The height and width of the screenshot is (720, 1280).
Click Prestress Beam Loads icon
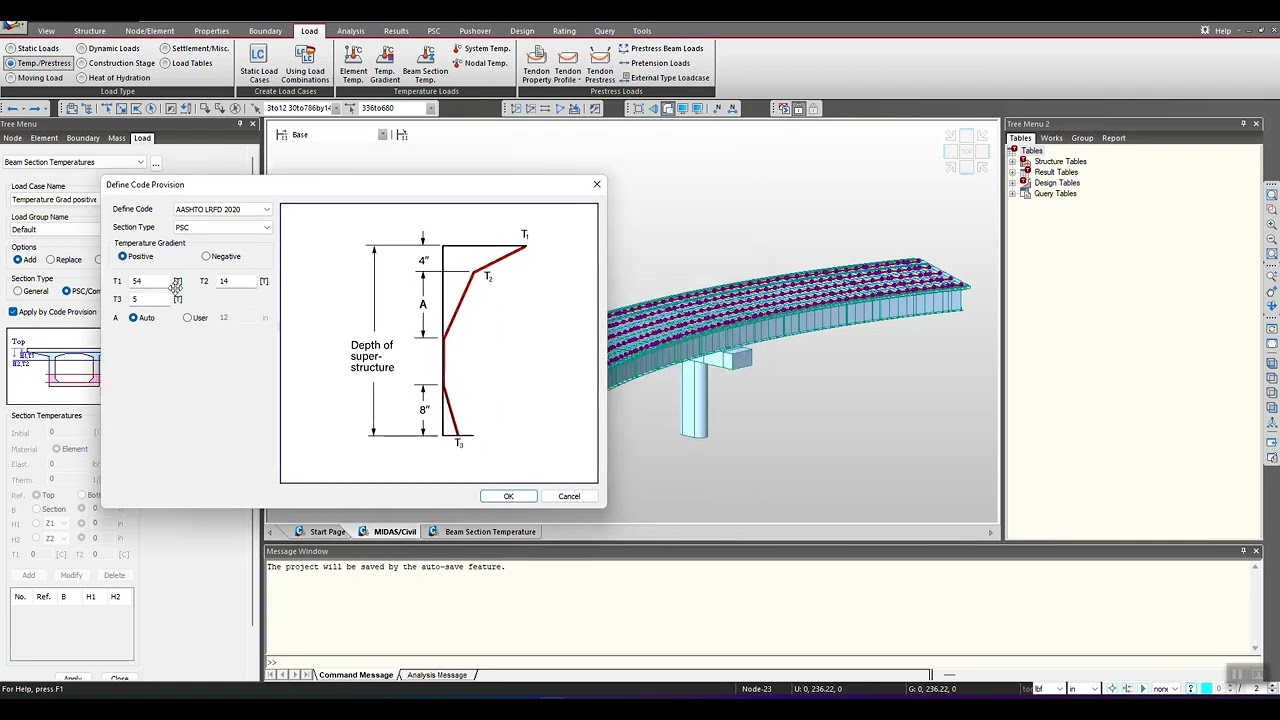(x=661, y=48)
